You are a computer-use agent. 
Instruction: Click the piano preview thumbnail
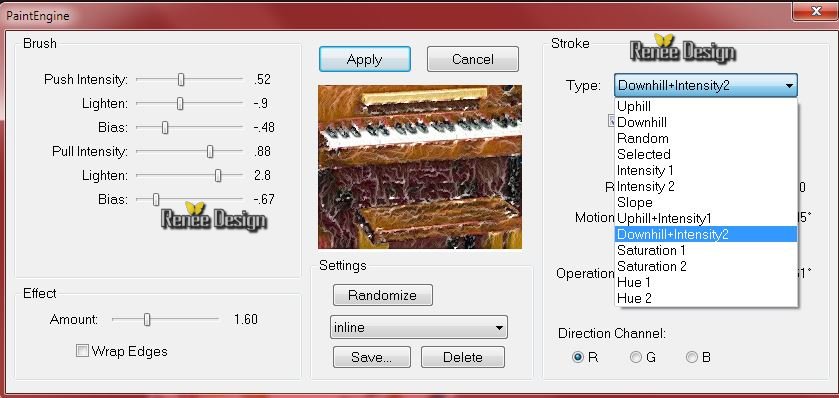[420, 166]
